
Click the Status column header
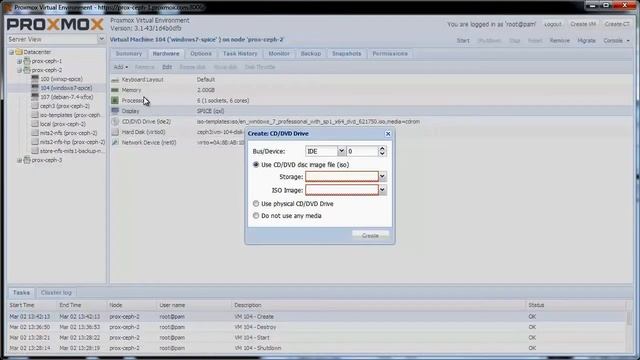pyautogui.click(x=576, y=305)
